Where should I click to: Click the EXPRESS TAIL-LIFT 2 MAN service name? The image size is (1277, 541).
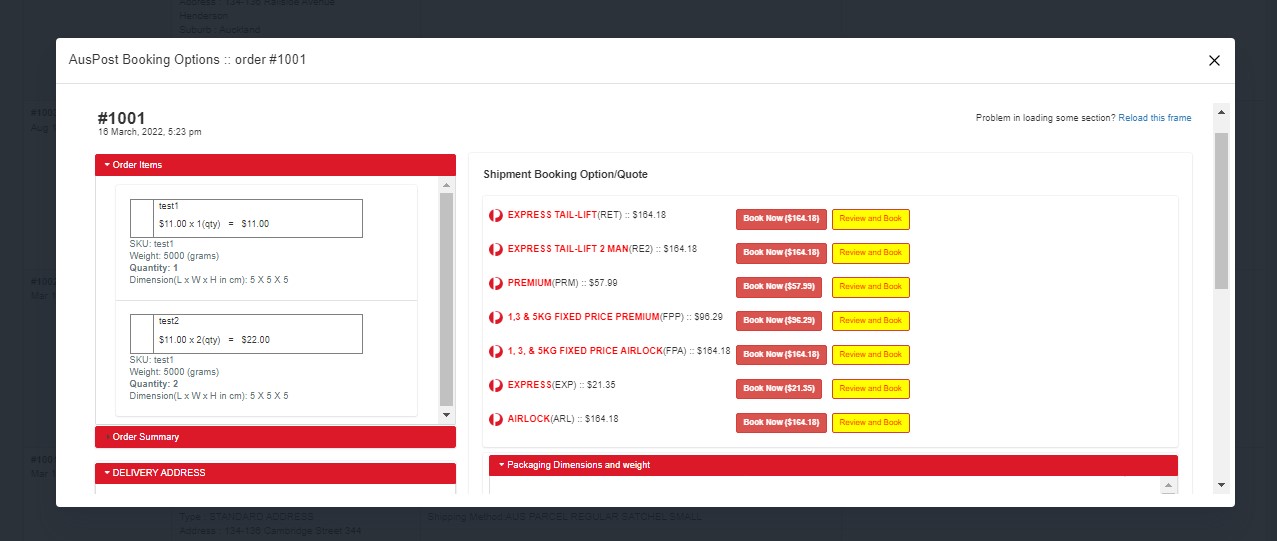coord(567,249)
